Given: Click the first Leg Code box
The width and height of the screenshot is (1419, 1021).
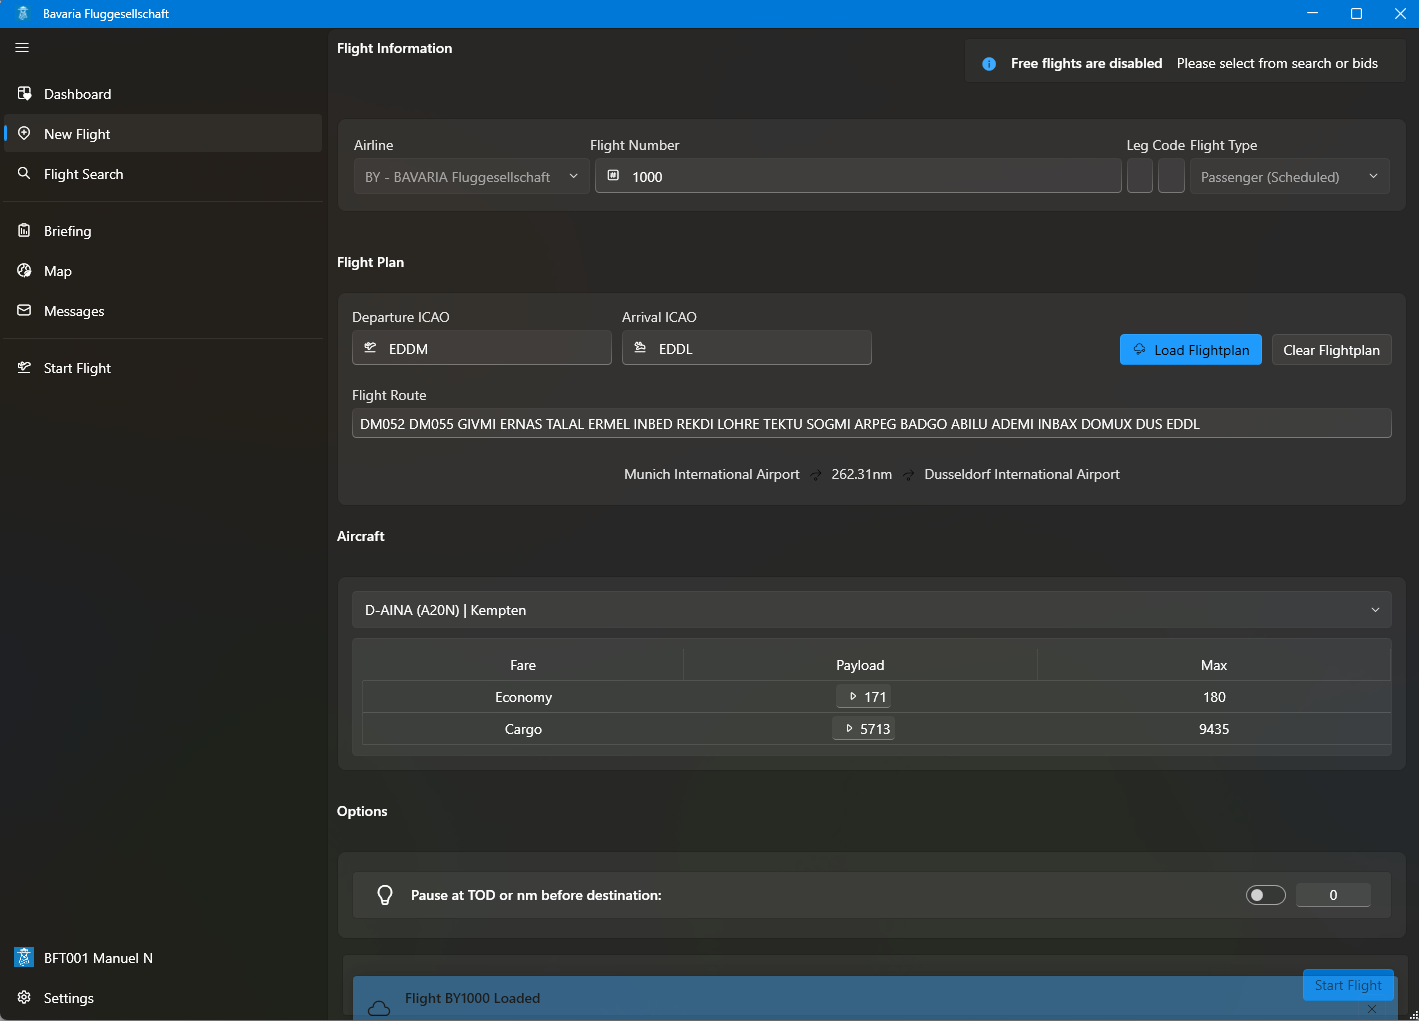Looking at the screenshot, I should 1140,176.
